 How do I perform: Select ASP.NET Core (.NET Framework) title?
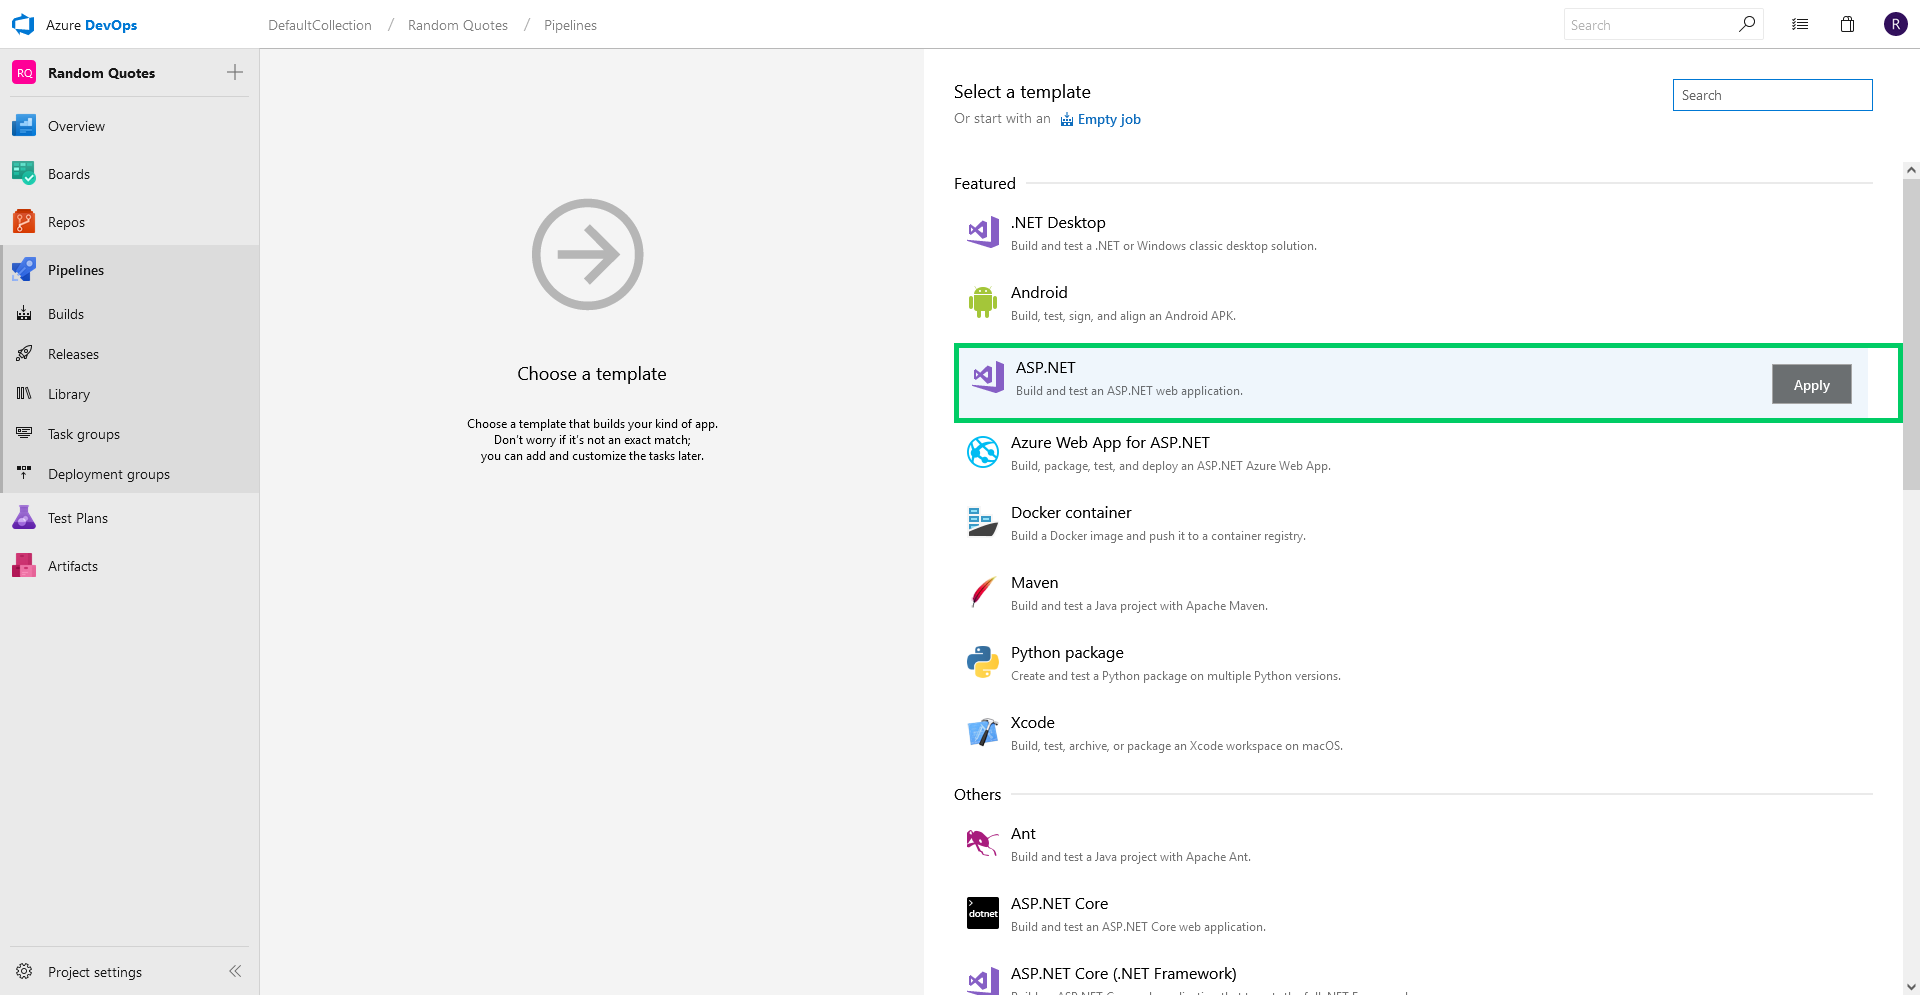(x=1123, y=973)
